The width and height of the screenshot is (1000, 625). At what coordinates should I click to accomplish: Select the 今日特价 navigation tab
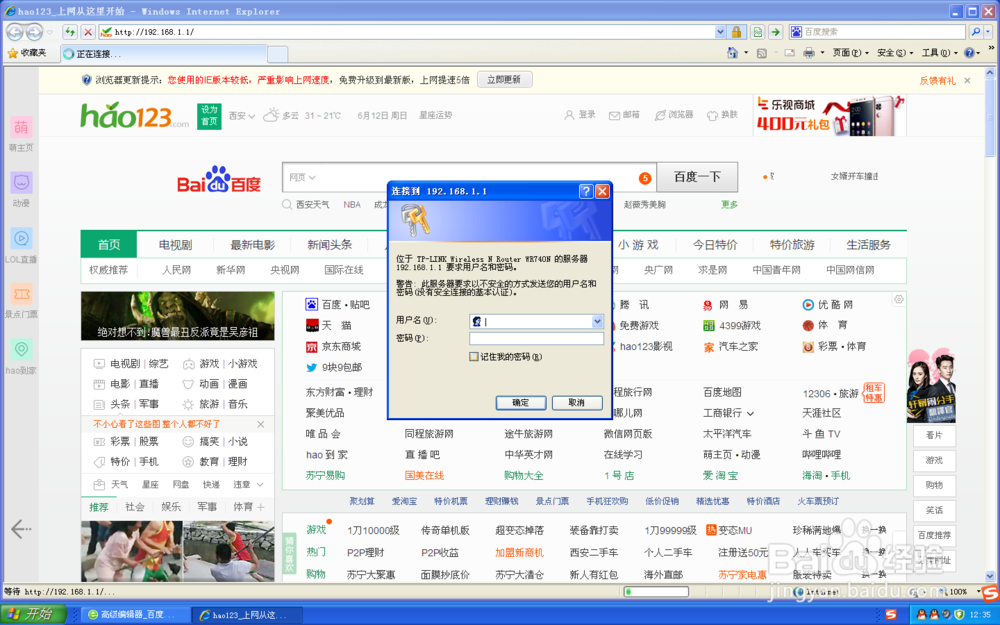[715, 245]
